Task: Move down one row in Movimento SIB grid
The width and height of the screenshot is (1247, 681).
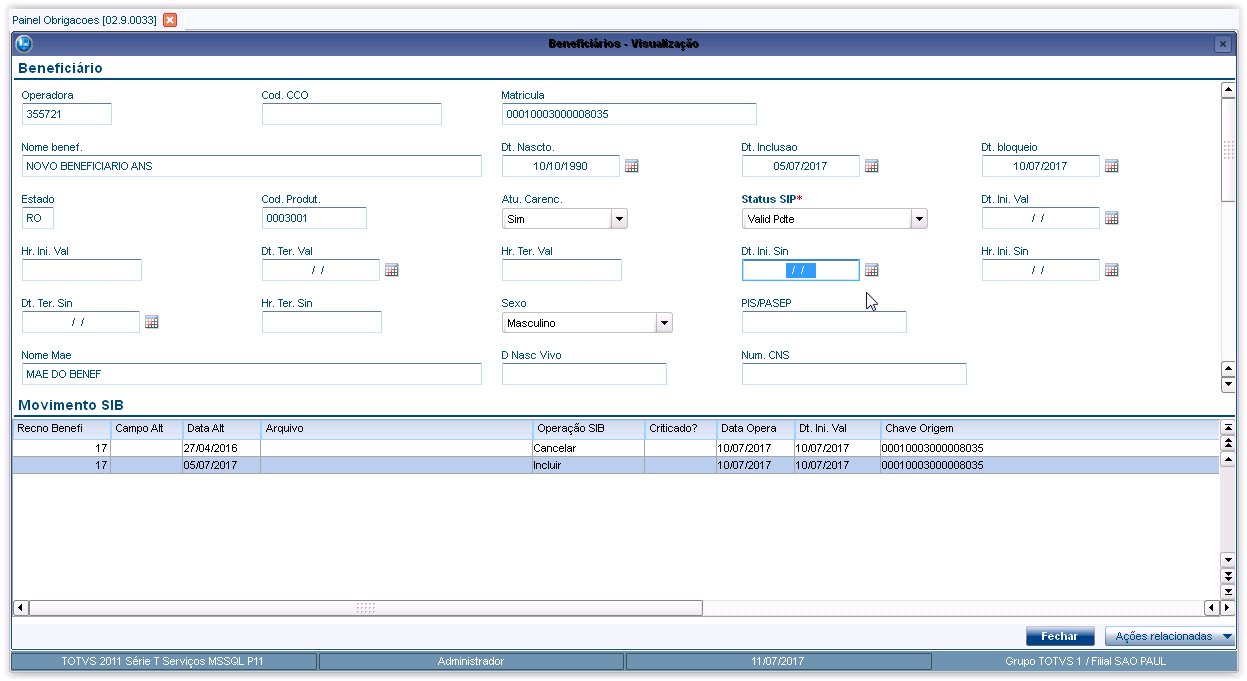Action: coord(1228,560)
